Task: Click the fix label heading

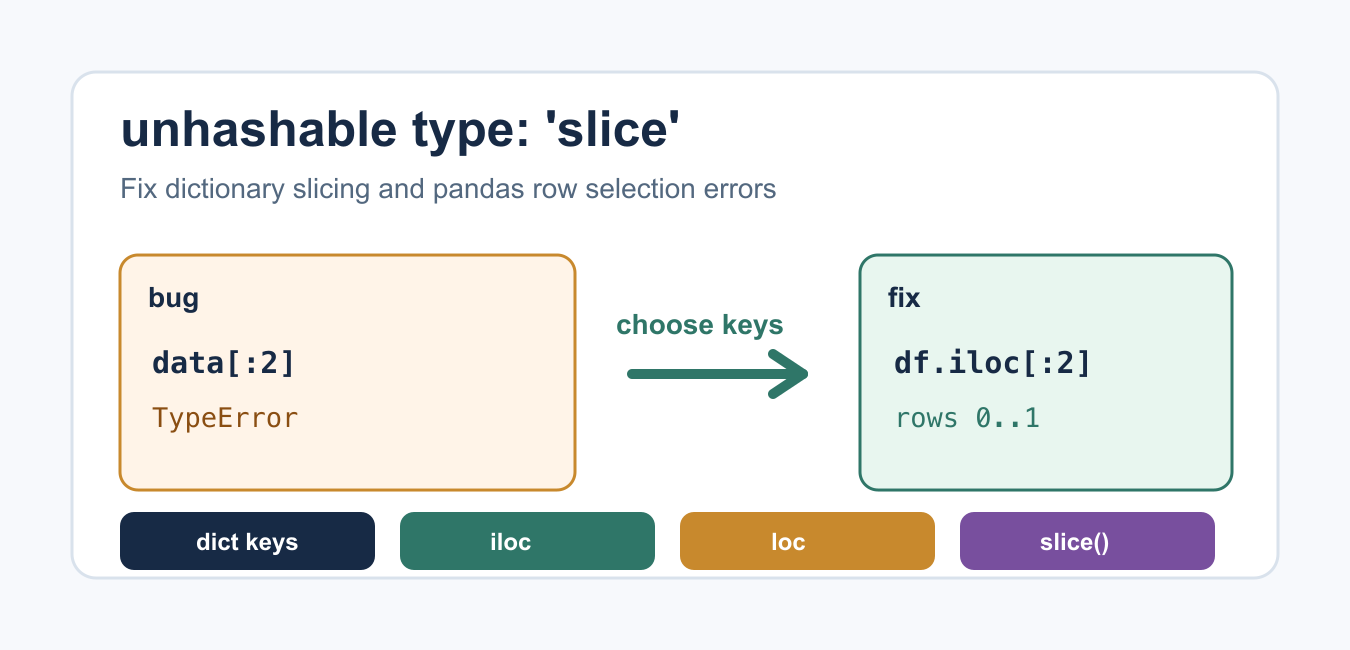Action: (x=904, y=297)
